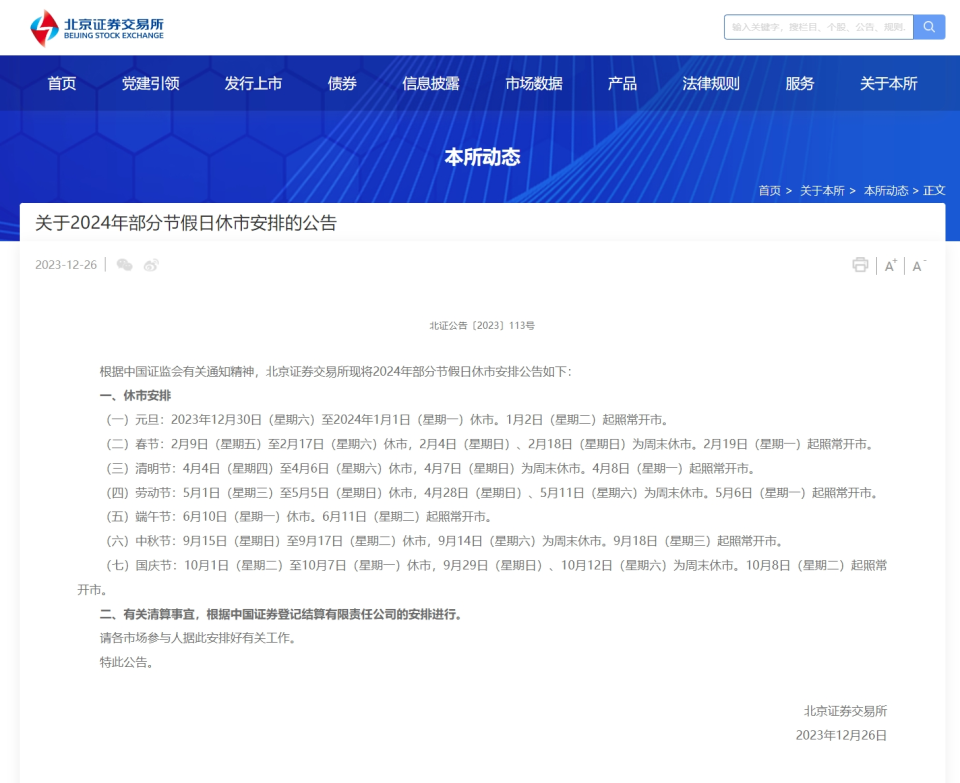Open the 首页 navigation menu item
The image size is (960, 783).
click(x=62, y=83)
